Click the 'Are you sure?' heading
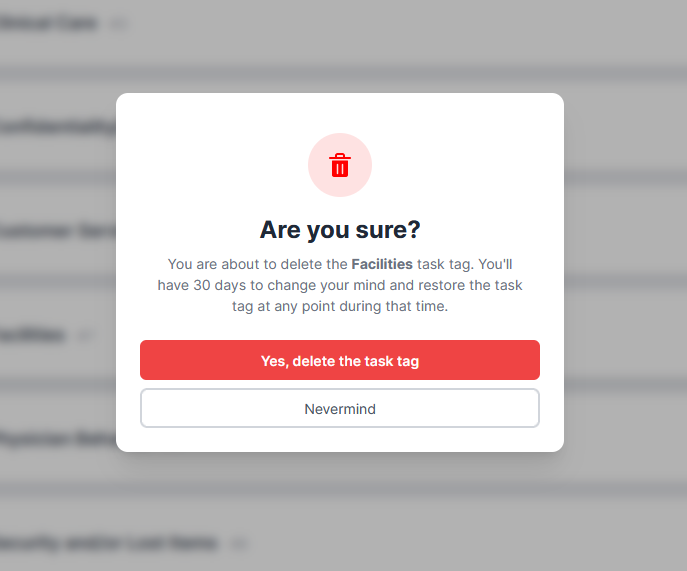 (340, 230)
